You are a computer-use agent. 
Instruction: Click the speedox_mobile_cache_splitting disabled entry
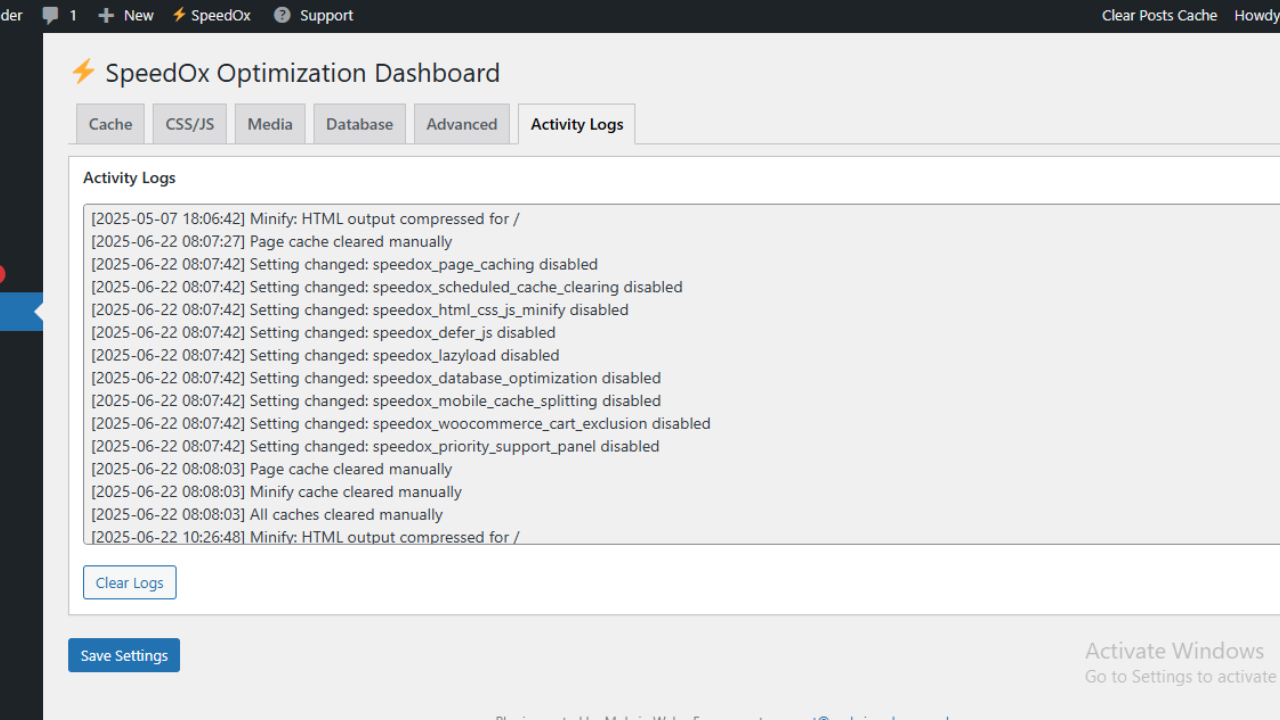coord(376,401)
